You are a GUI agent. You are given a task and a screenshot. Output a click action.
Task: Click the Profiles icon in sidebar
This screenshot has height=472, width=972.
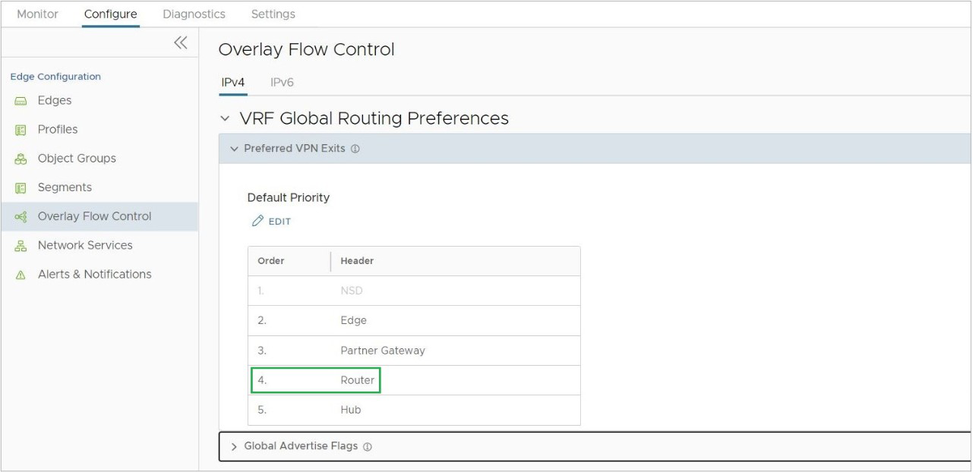point(20,130)
